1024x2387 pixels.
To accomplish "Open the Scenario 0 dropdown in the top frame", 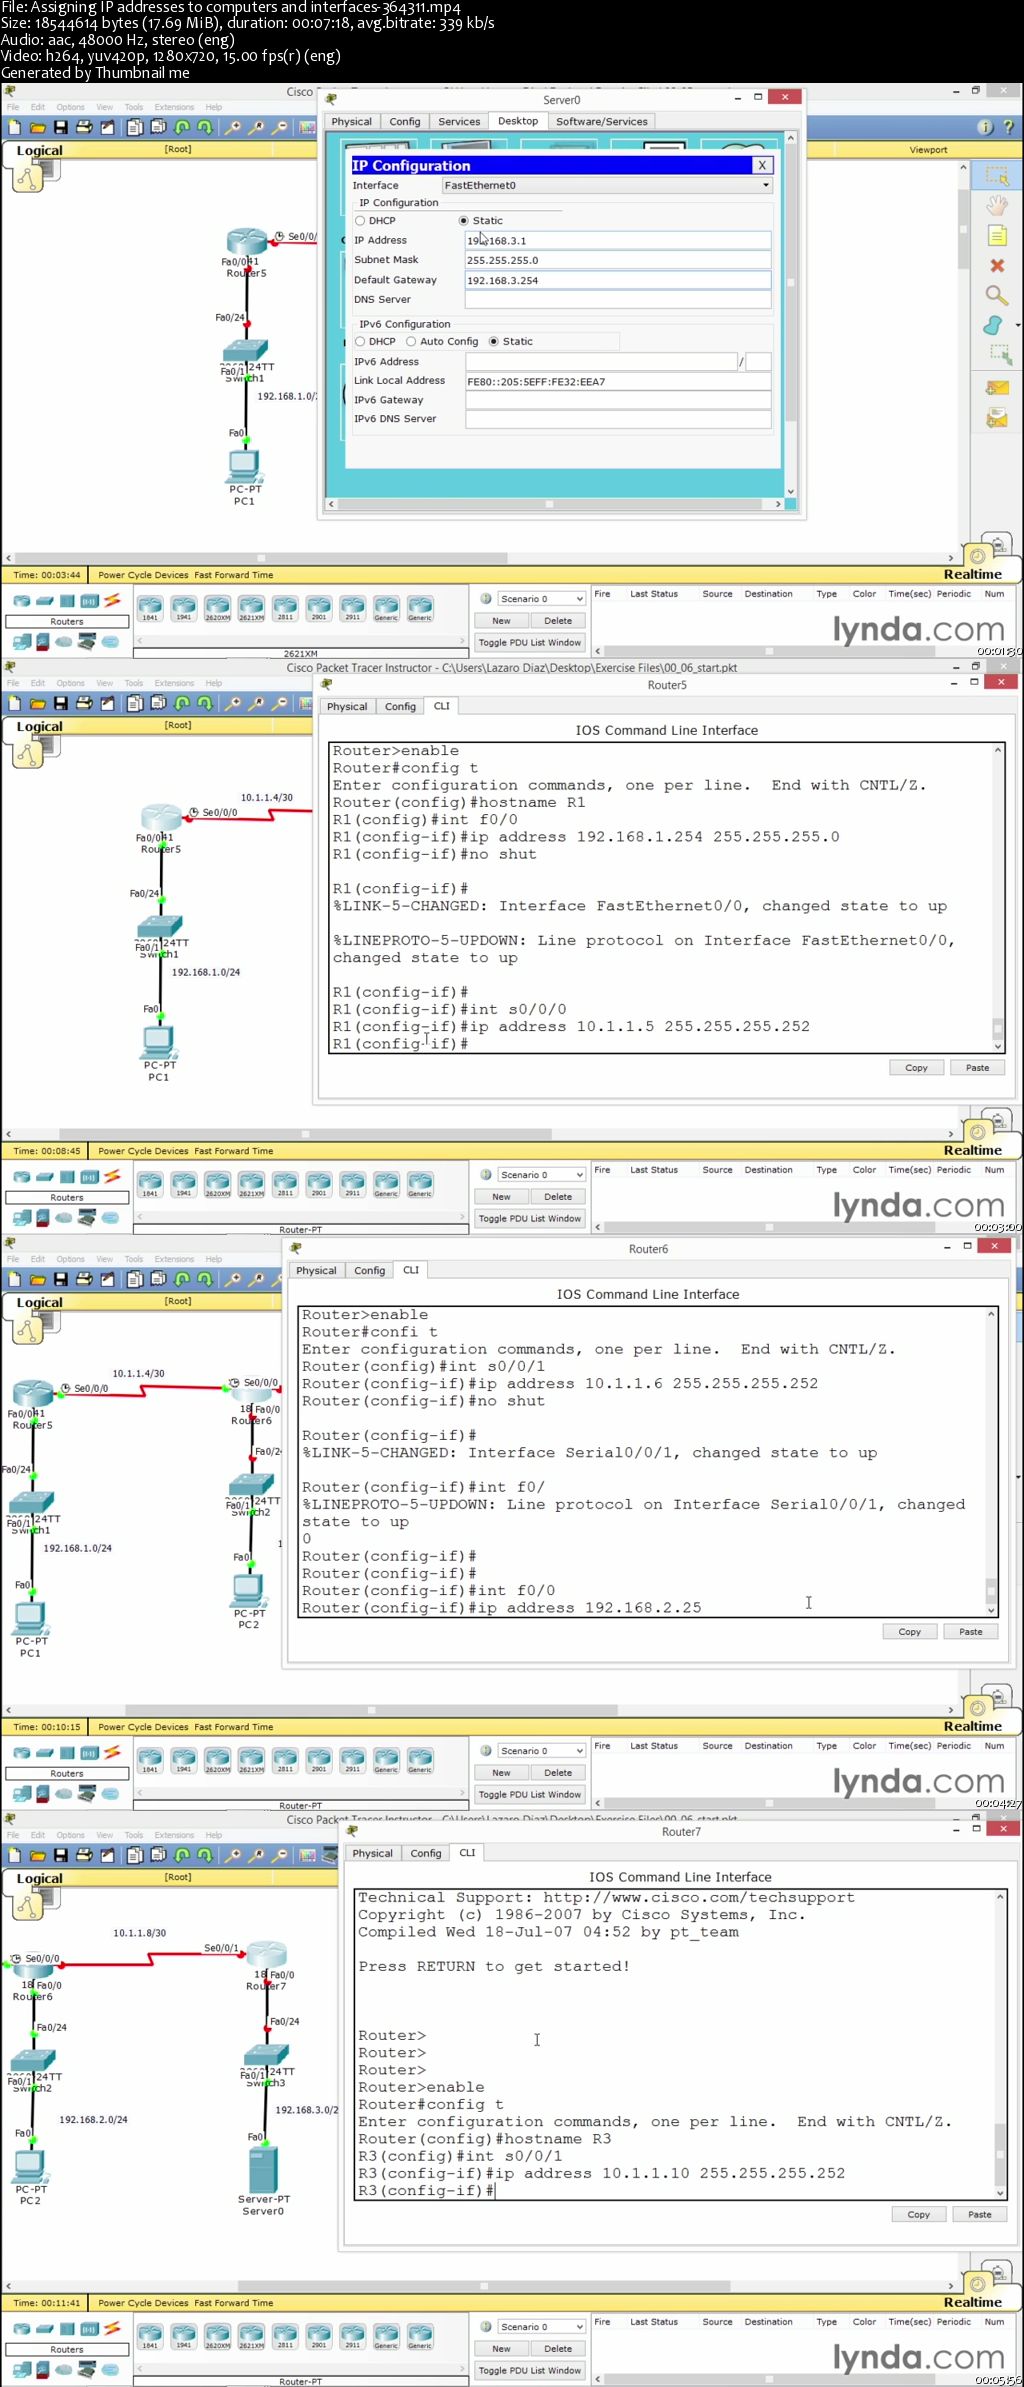I will 540,599.
